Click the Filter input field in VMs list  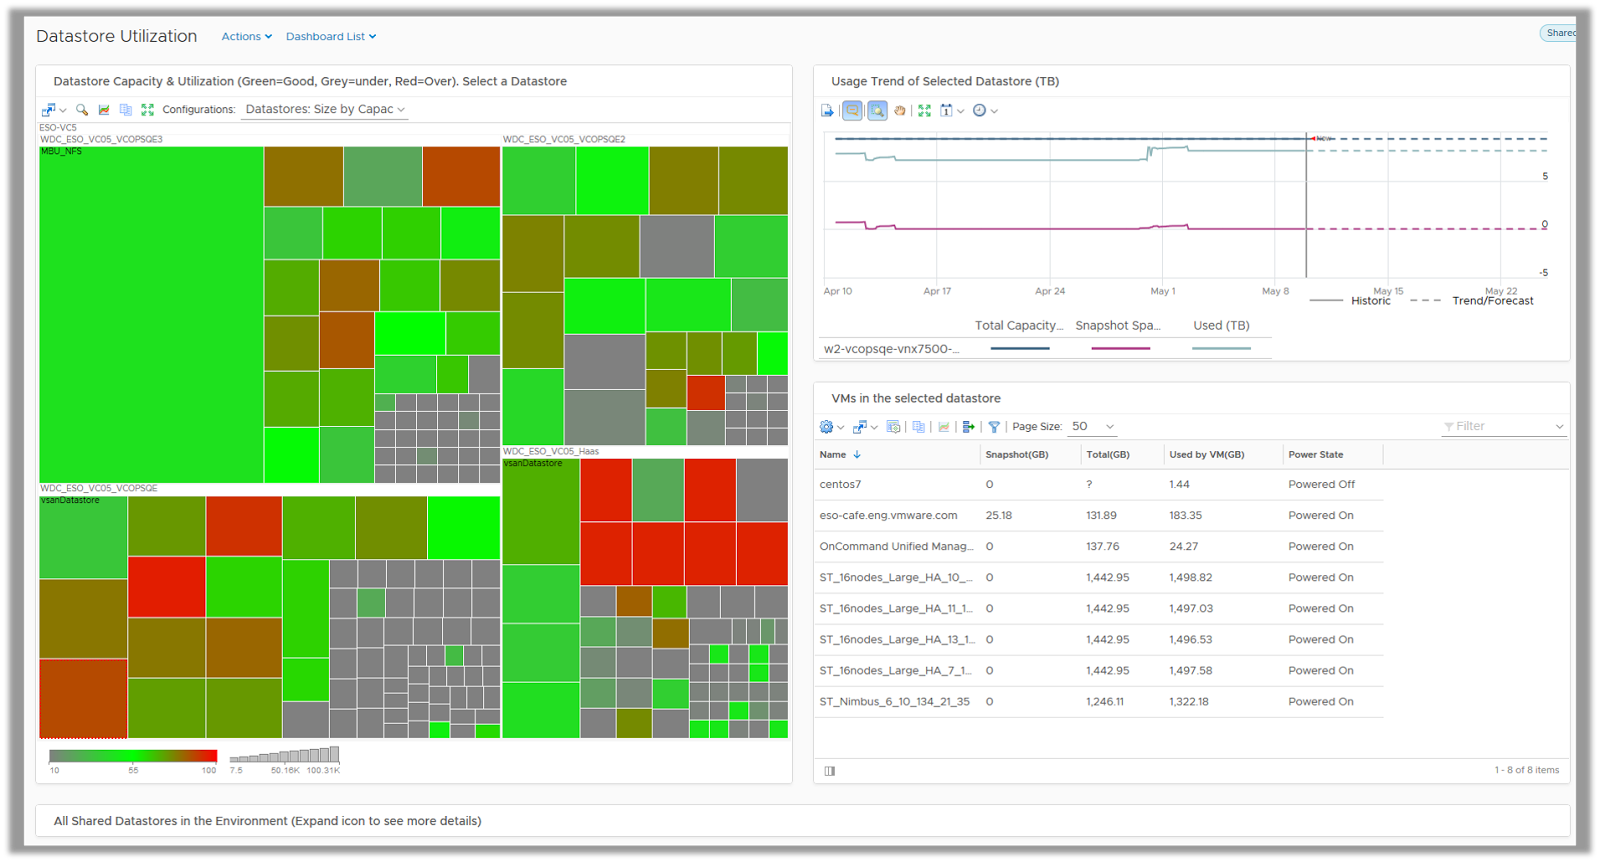pos(1496,427)
